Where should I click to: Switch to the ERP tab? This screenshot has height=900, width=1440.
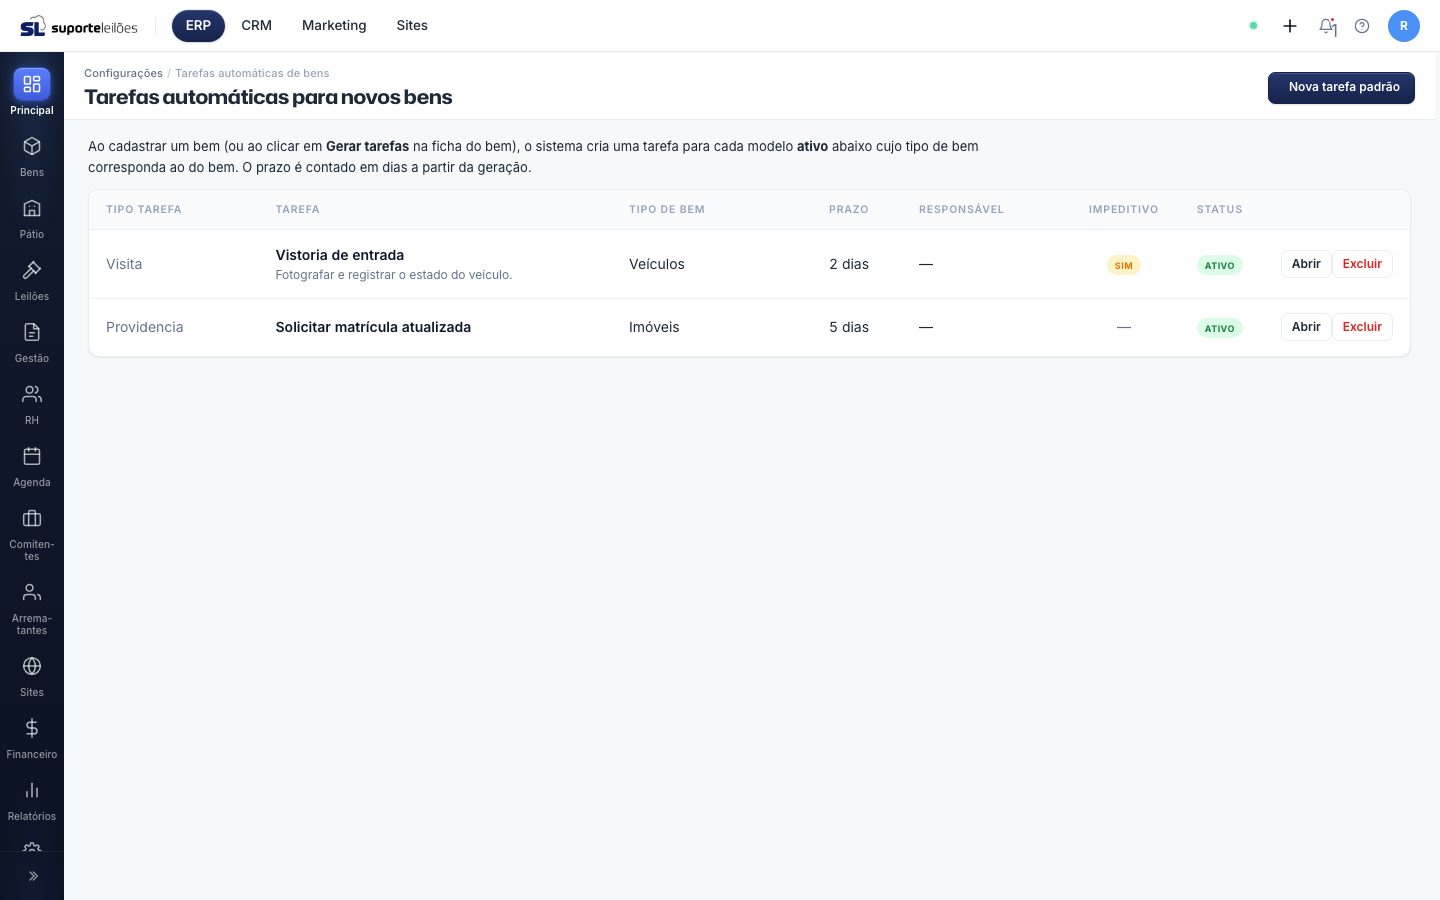pyautogui.click(x=198, y=26)
